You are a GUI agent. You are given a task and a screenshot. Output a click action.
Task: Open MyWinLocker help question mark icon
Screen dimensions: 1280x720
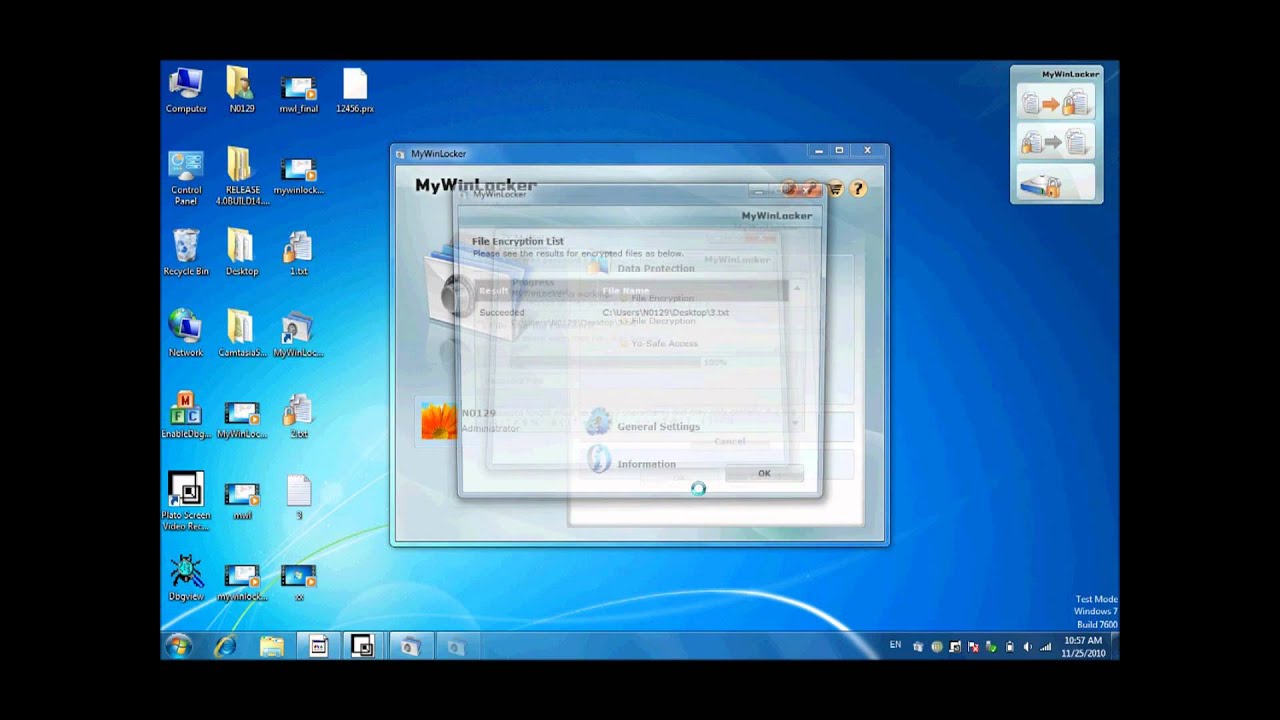[857, 188]
